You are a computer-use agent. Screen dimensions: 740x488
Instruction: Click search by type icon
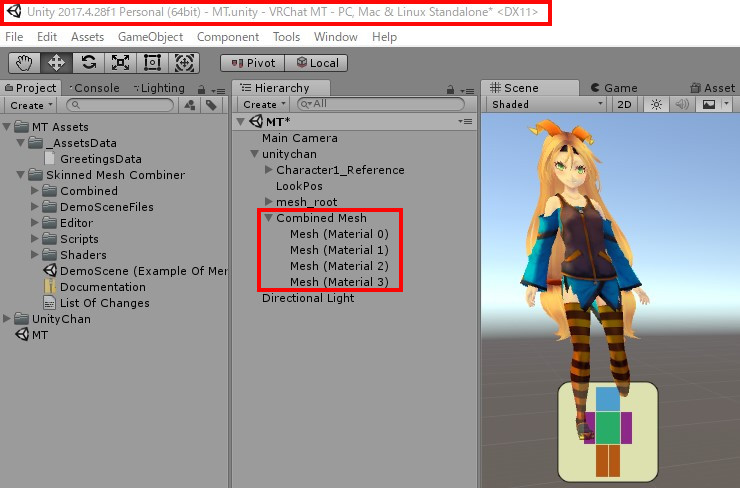coord(190,105)
